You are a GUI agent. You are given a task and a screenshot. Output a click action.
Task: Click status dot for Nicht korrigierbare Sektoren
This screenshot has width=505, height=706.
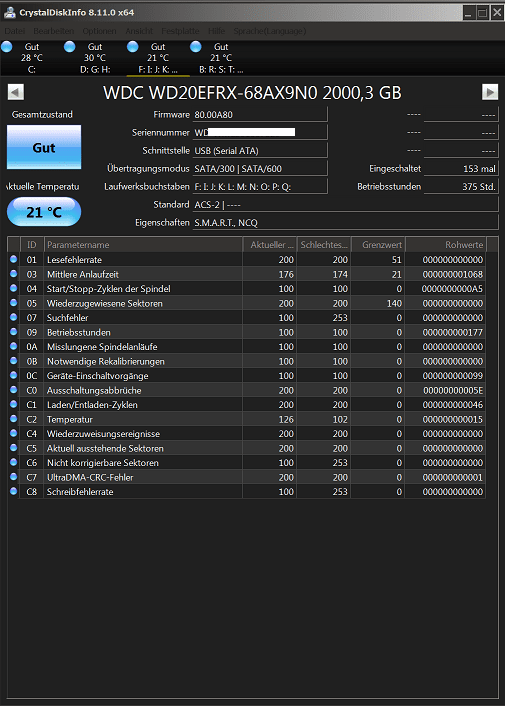coord(14,462)
